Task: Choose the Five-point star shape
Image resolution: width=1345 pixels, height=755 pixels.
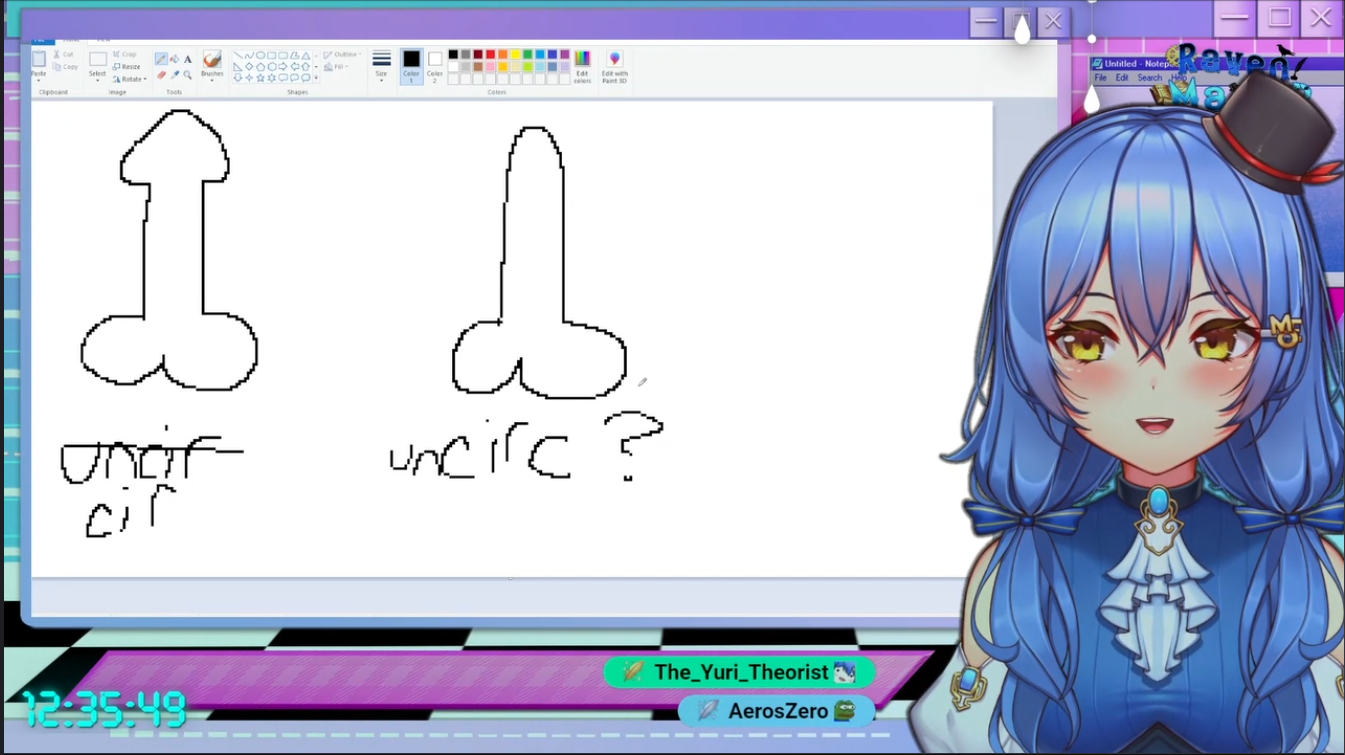Action: tap(260, 78)
